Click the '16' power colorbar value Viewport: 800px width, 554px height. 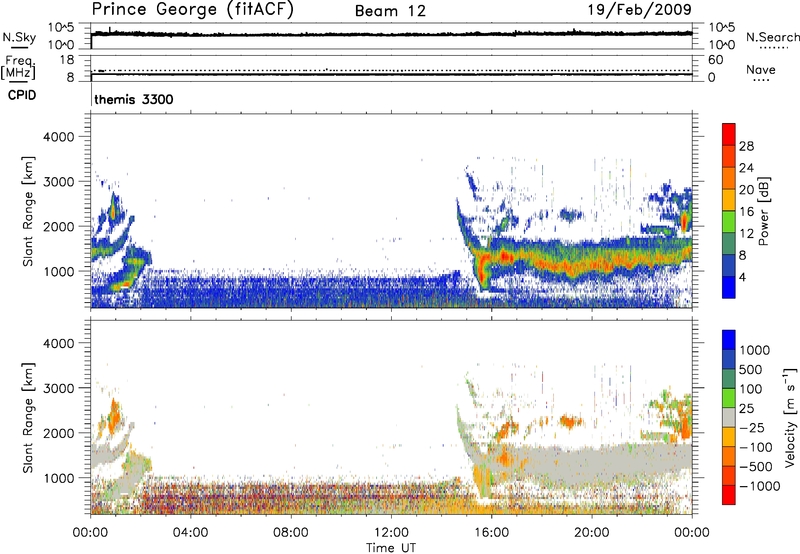[x=746, y=212]
